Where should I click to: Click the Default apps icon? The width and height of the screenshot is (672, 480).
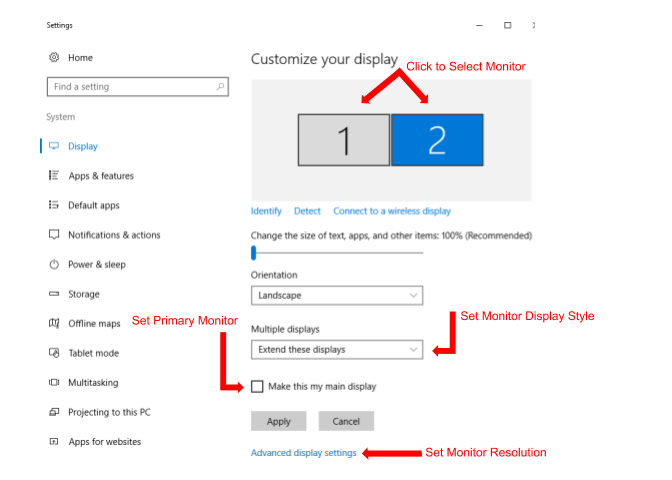pos(54,205)
